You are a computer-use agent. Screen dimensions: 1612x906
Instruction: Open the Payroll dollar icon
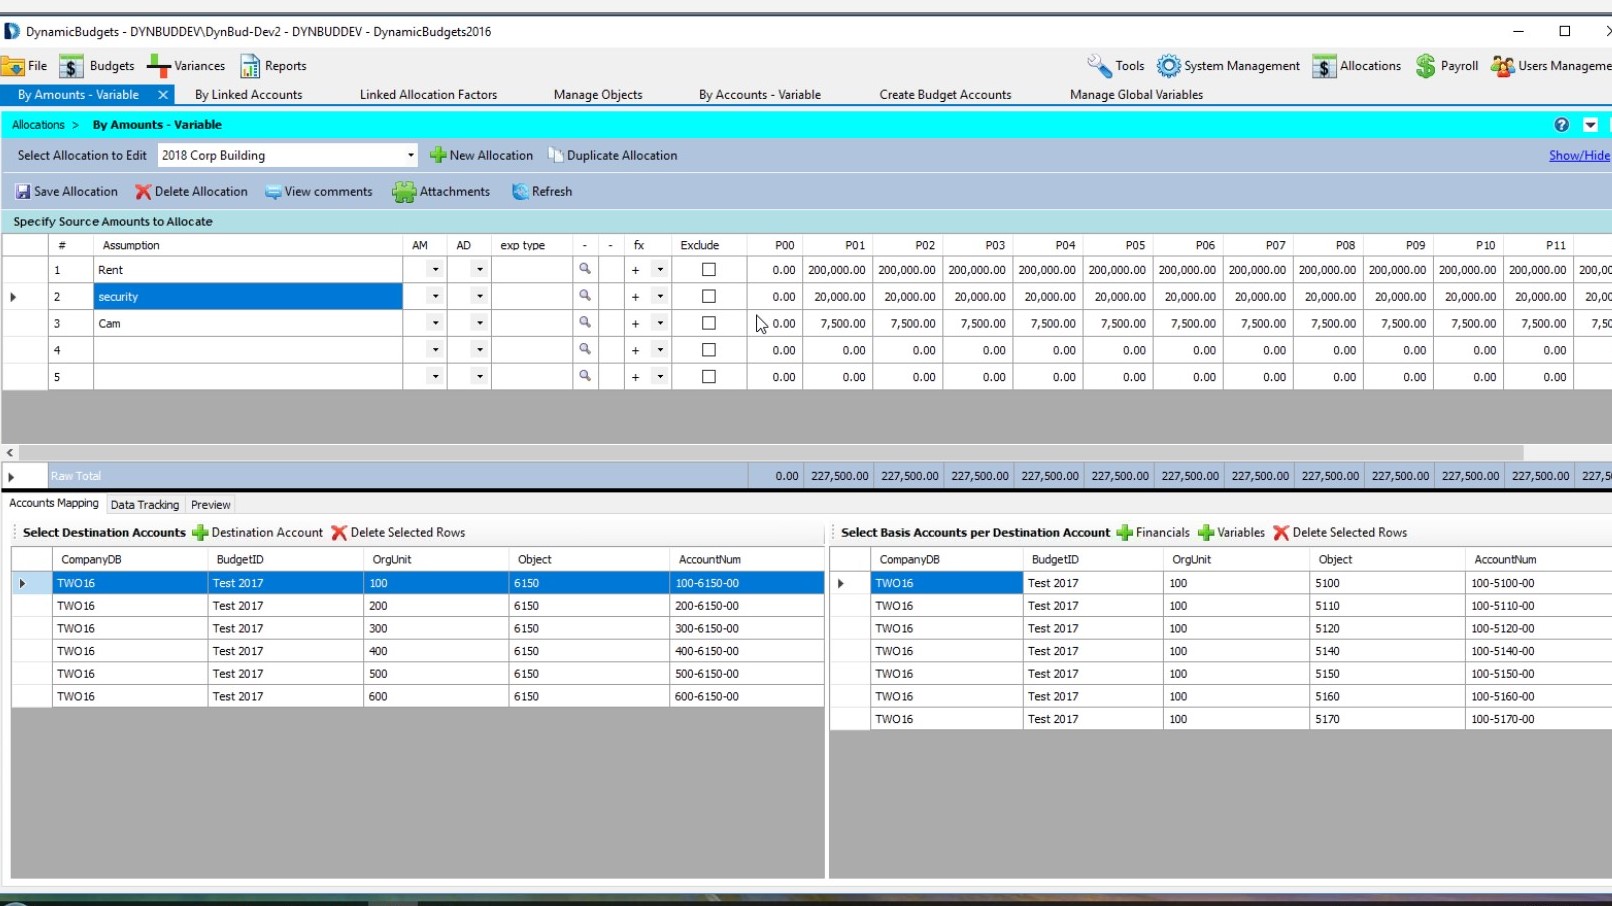[x=1425, y=67]
